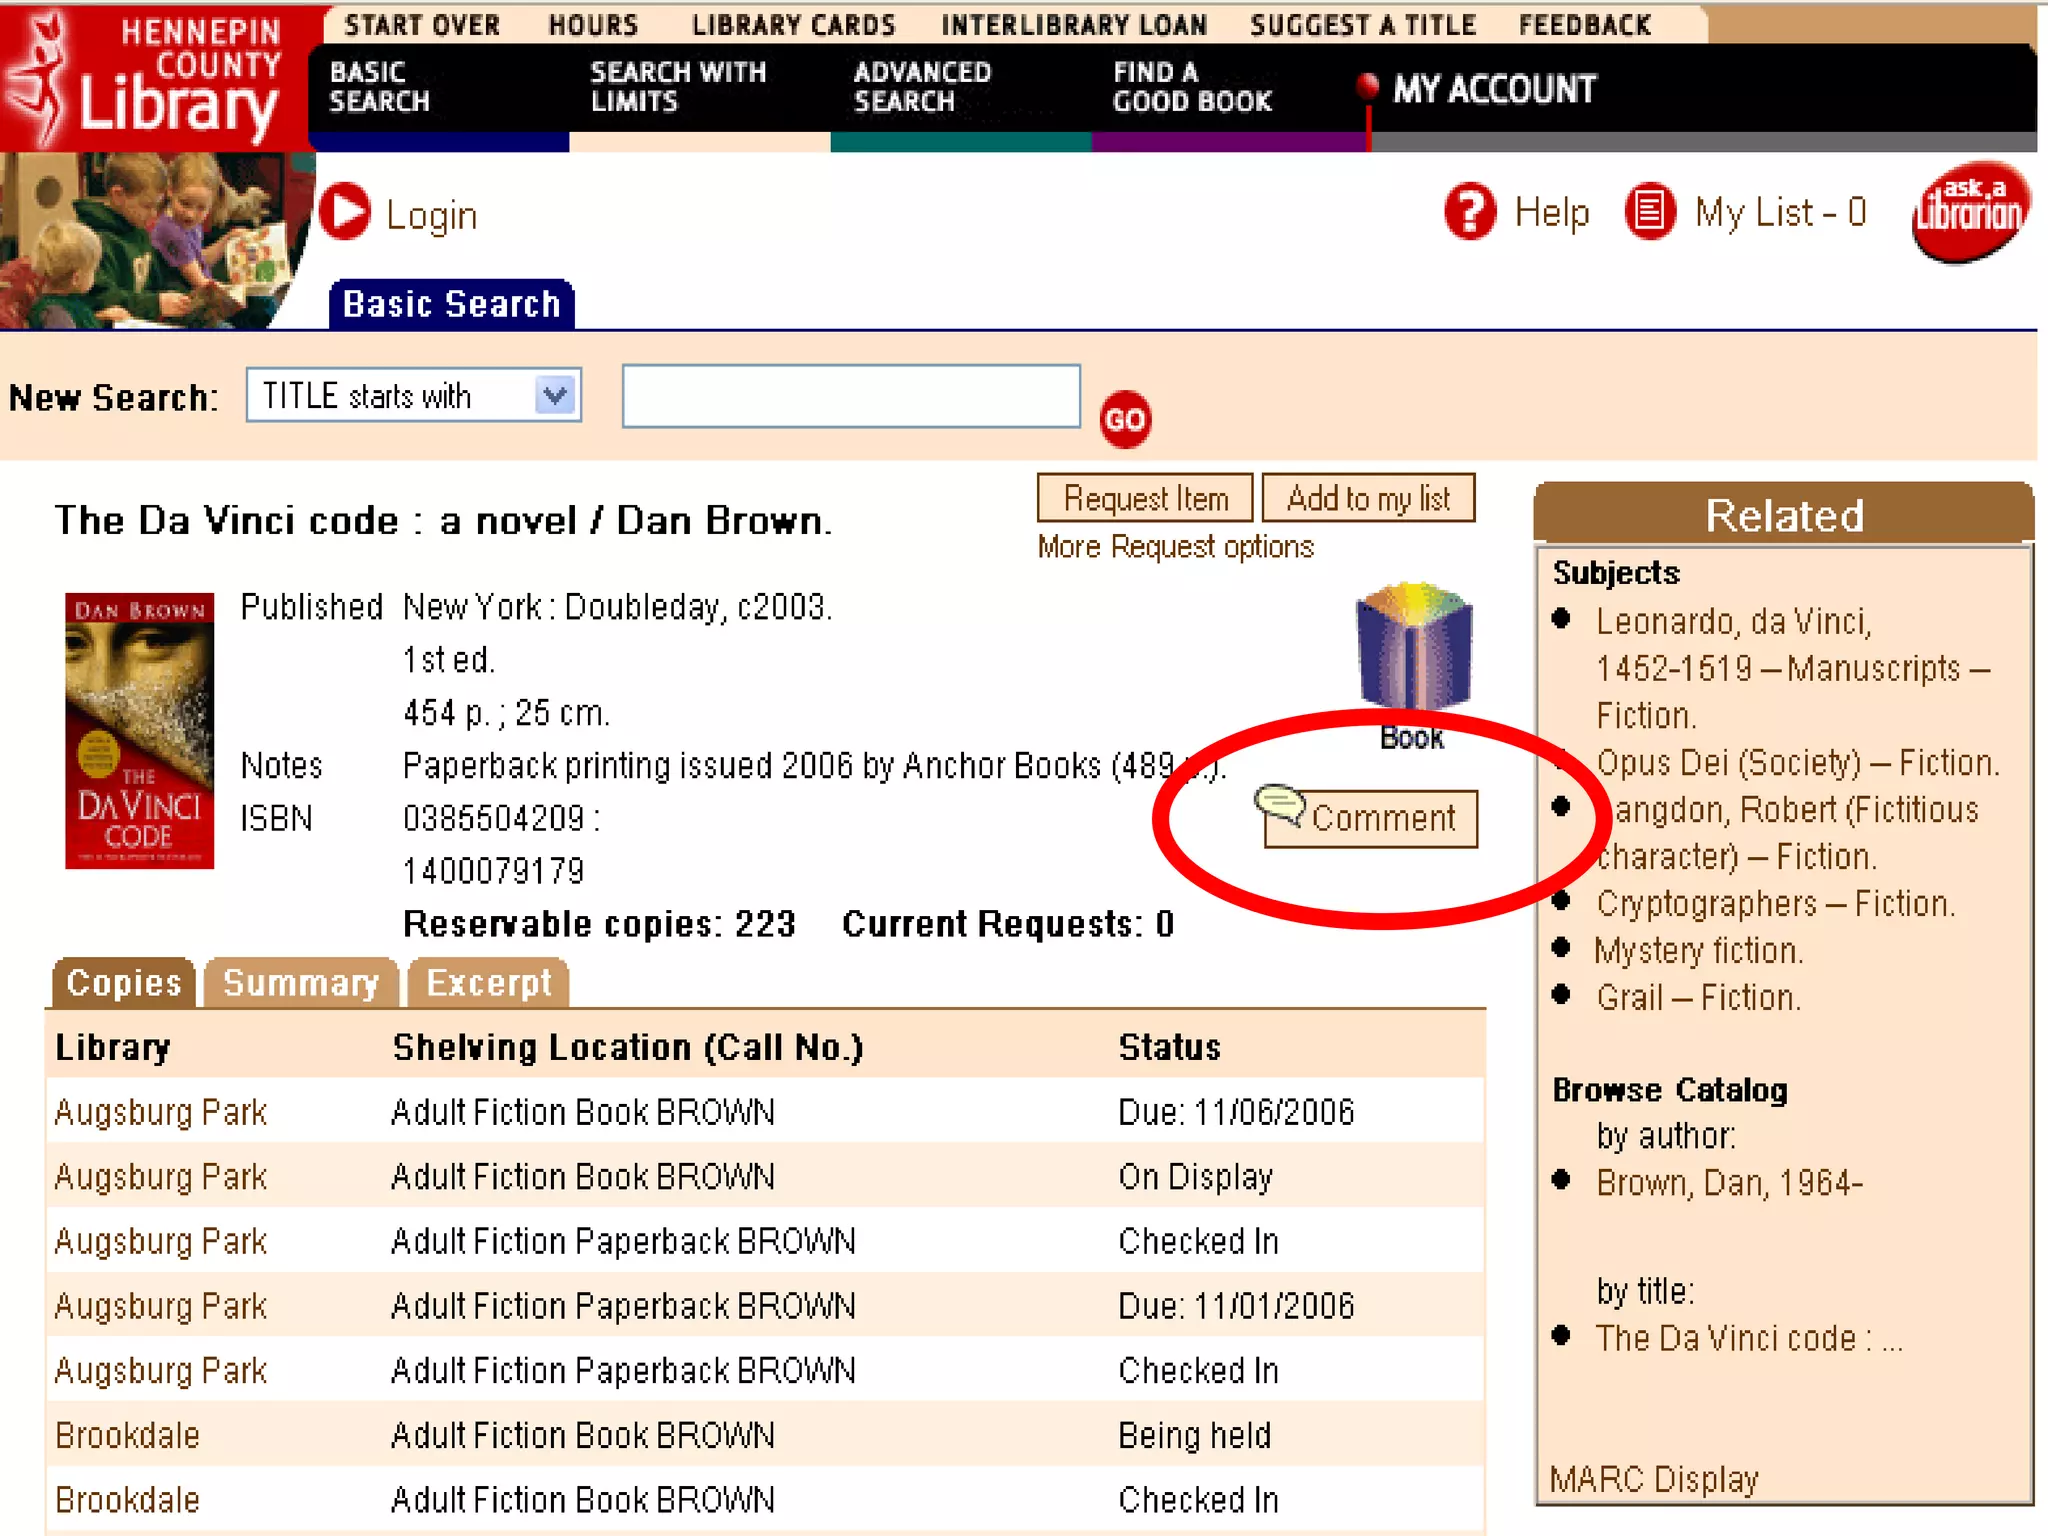
Task: Click the Request Item button
Action: pyautogui.click(x=1145, y=498)
